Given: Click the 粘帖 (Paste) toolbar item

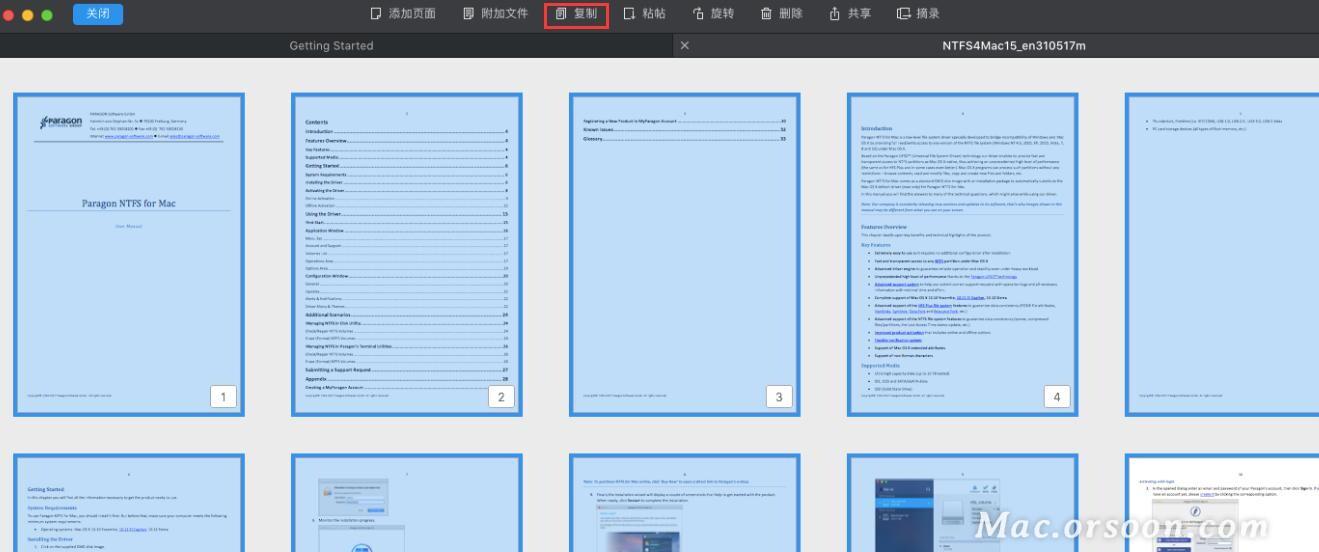Looking at the screenshot, I should point(644,14).
